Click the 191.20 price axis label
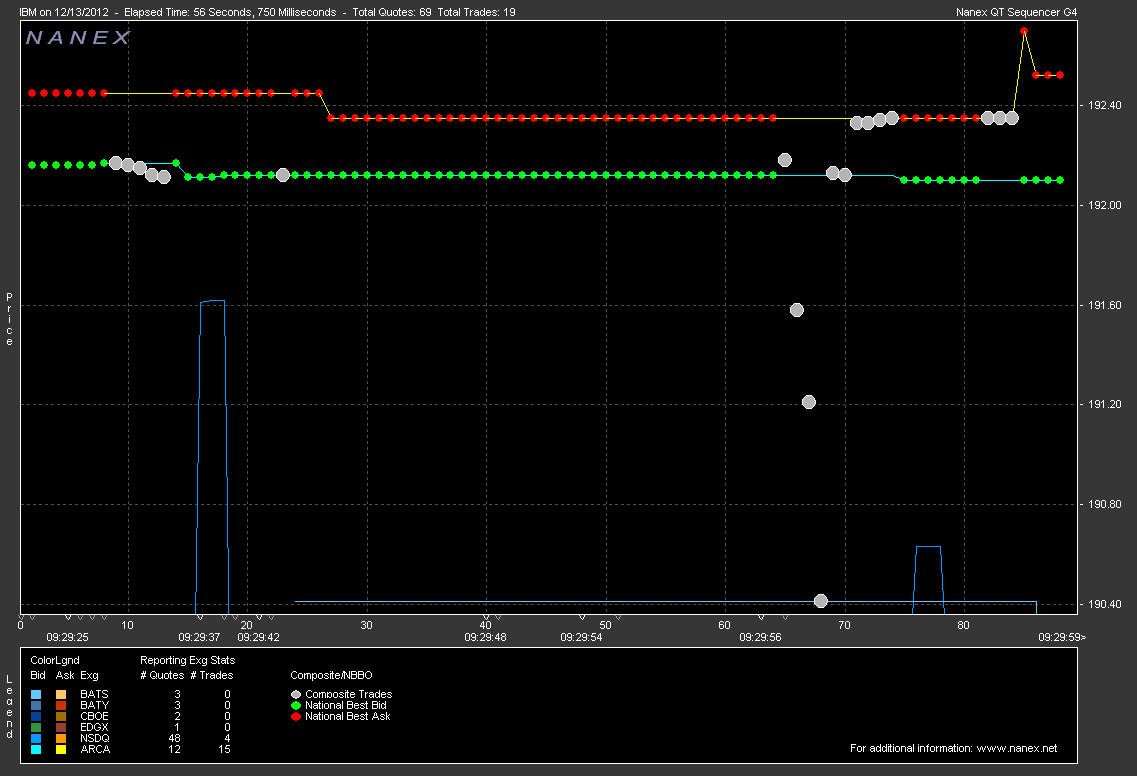The image size is (1137, 776). click(x=1104, y=405)
